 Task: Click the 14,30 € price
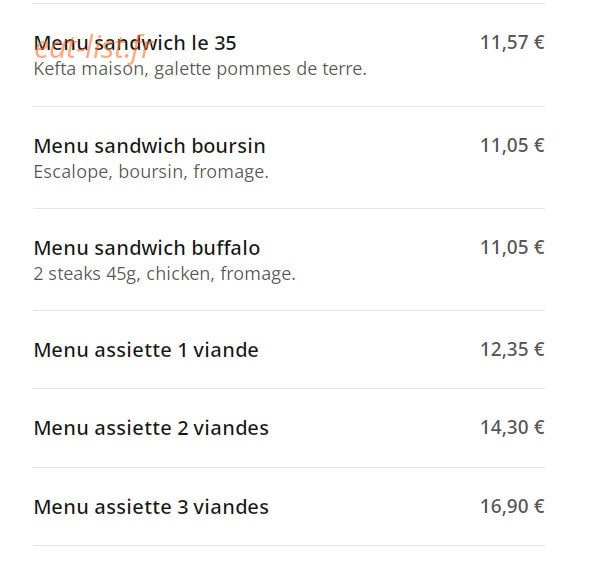512,427
